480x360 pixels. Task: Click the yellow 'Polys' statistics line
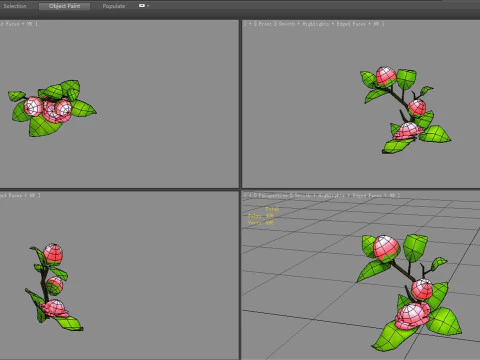261,216
